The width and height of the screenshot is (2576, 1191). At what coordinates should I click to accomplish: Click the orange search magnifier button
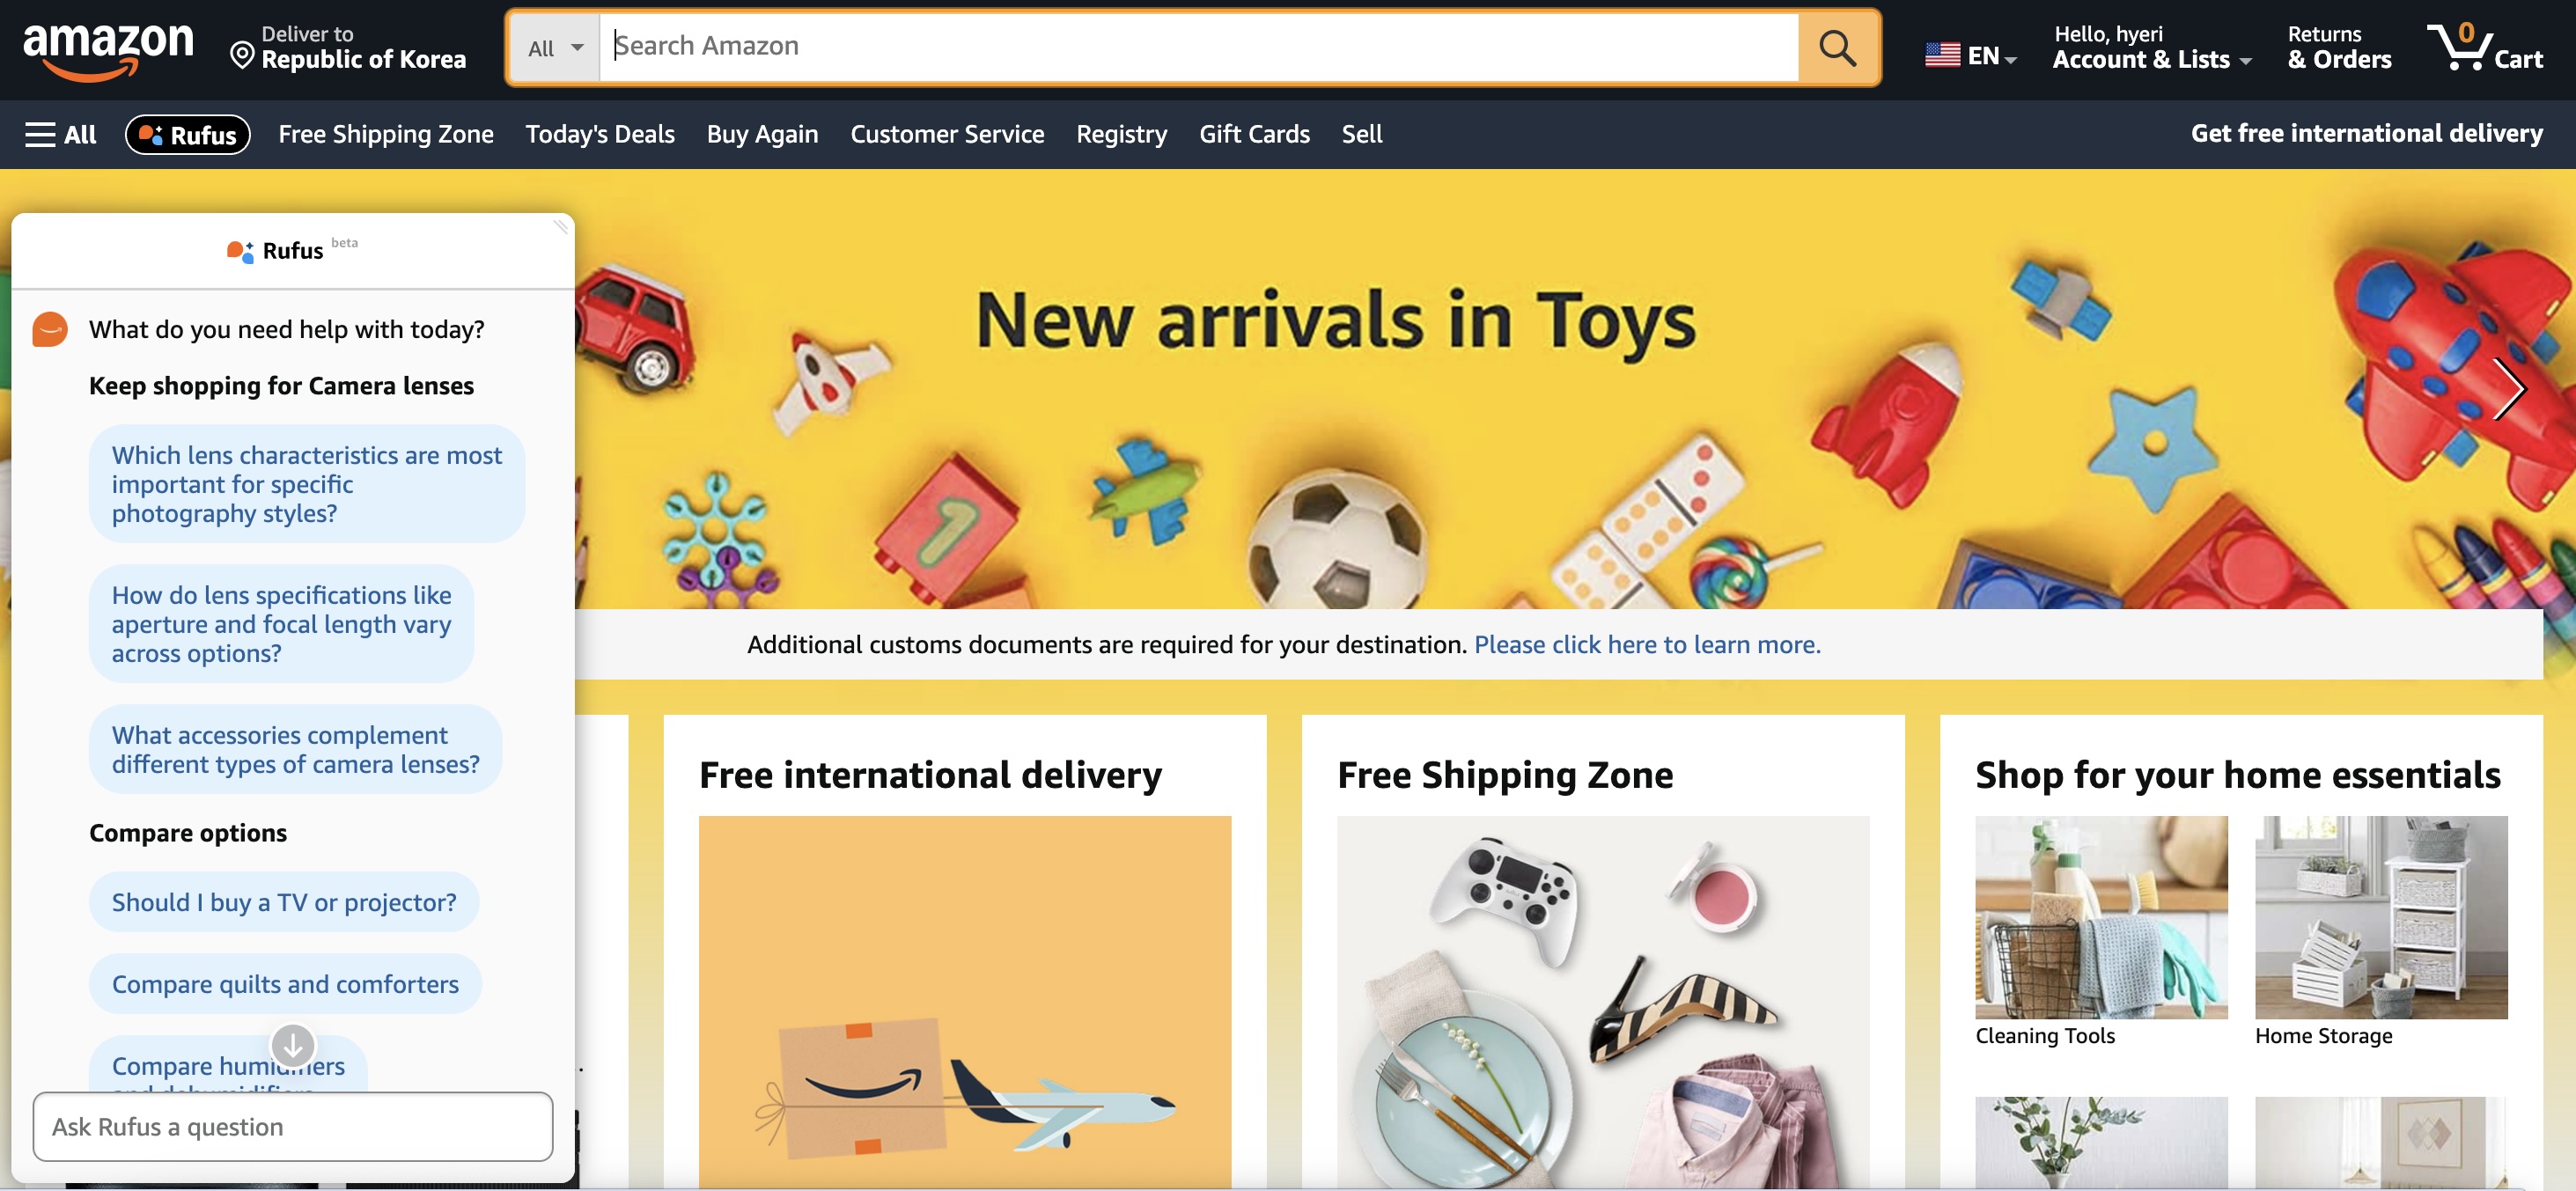1838,47
